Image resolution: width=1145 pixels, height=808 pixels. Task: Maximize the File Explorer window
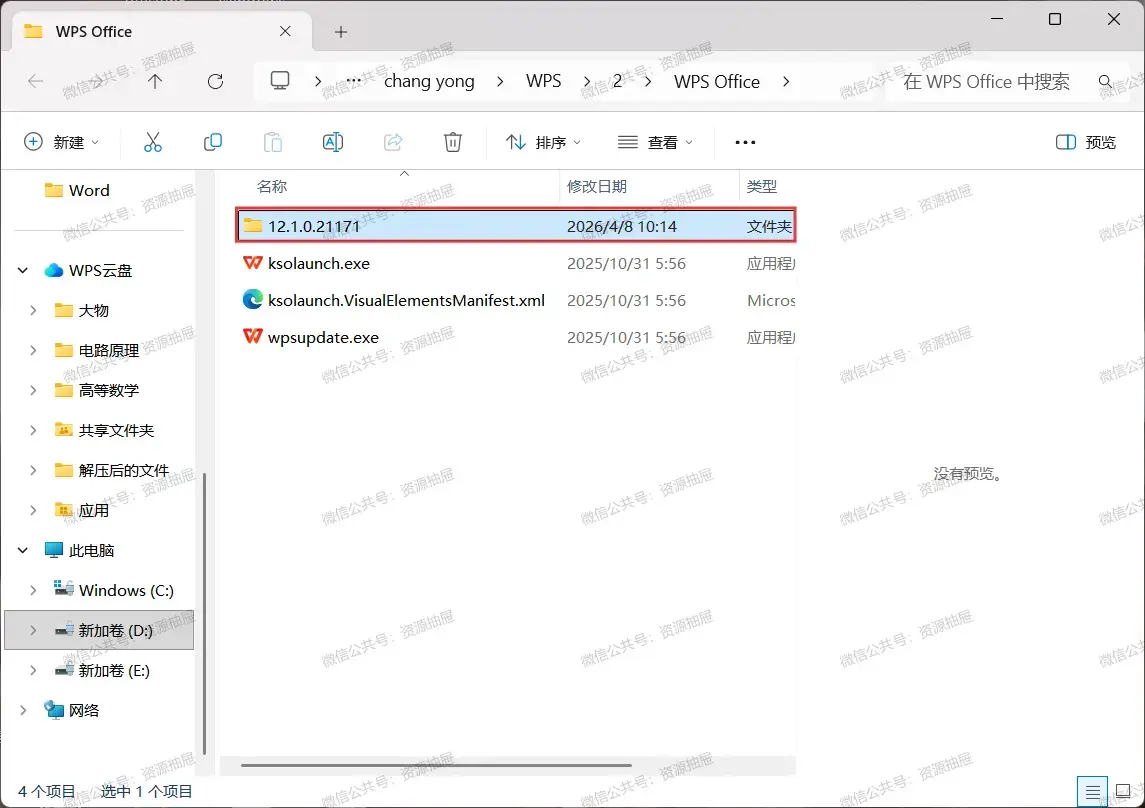pyautogui.click(x=1054, y=19)
